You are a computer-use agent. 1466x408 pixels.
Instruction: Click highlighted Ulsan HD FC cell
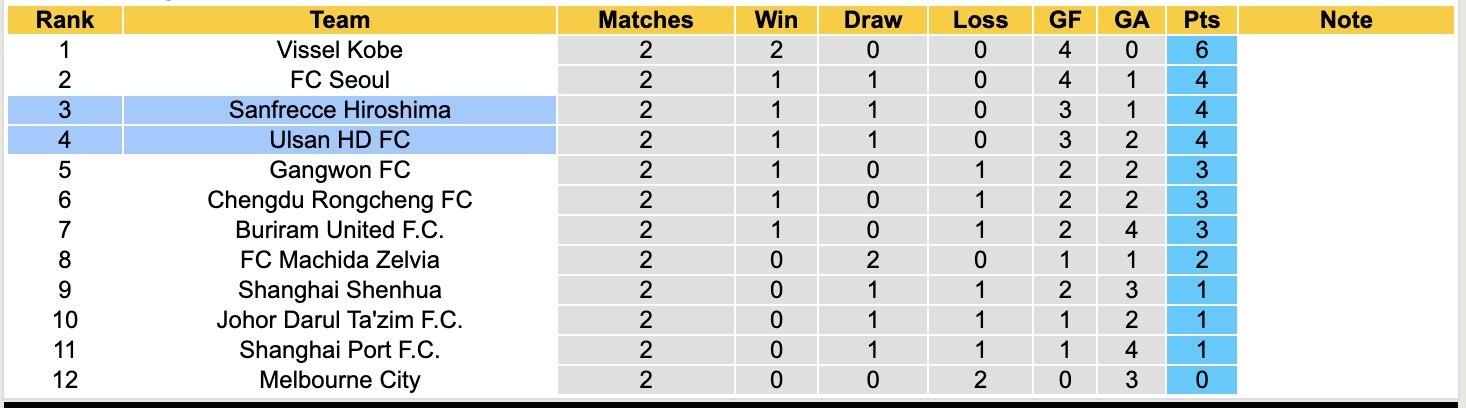pos(340,140)
